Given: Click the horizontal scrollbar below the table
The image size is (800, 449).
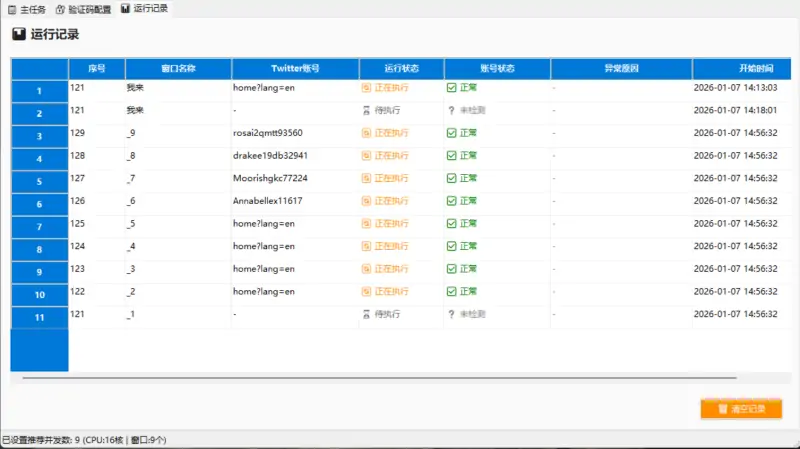Looking at the screenshot, I should pyautogui.click(x=380, y=379).
